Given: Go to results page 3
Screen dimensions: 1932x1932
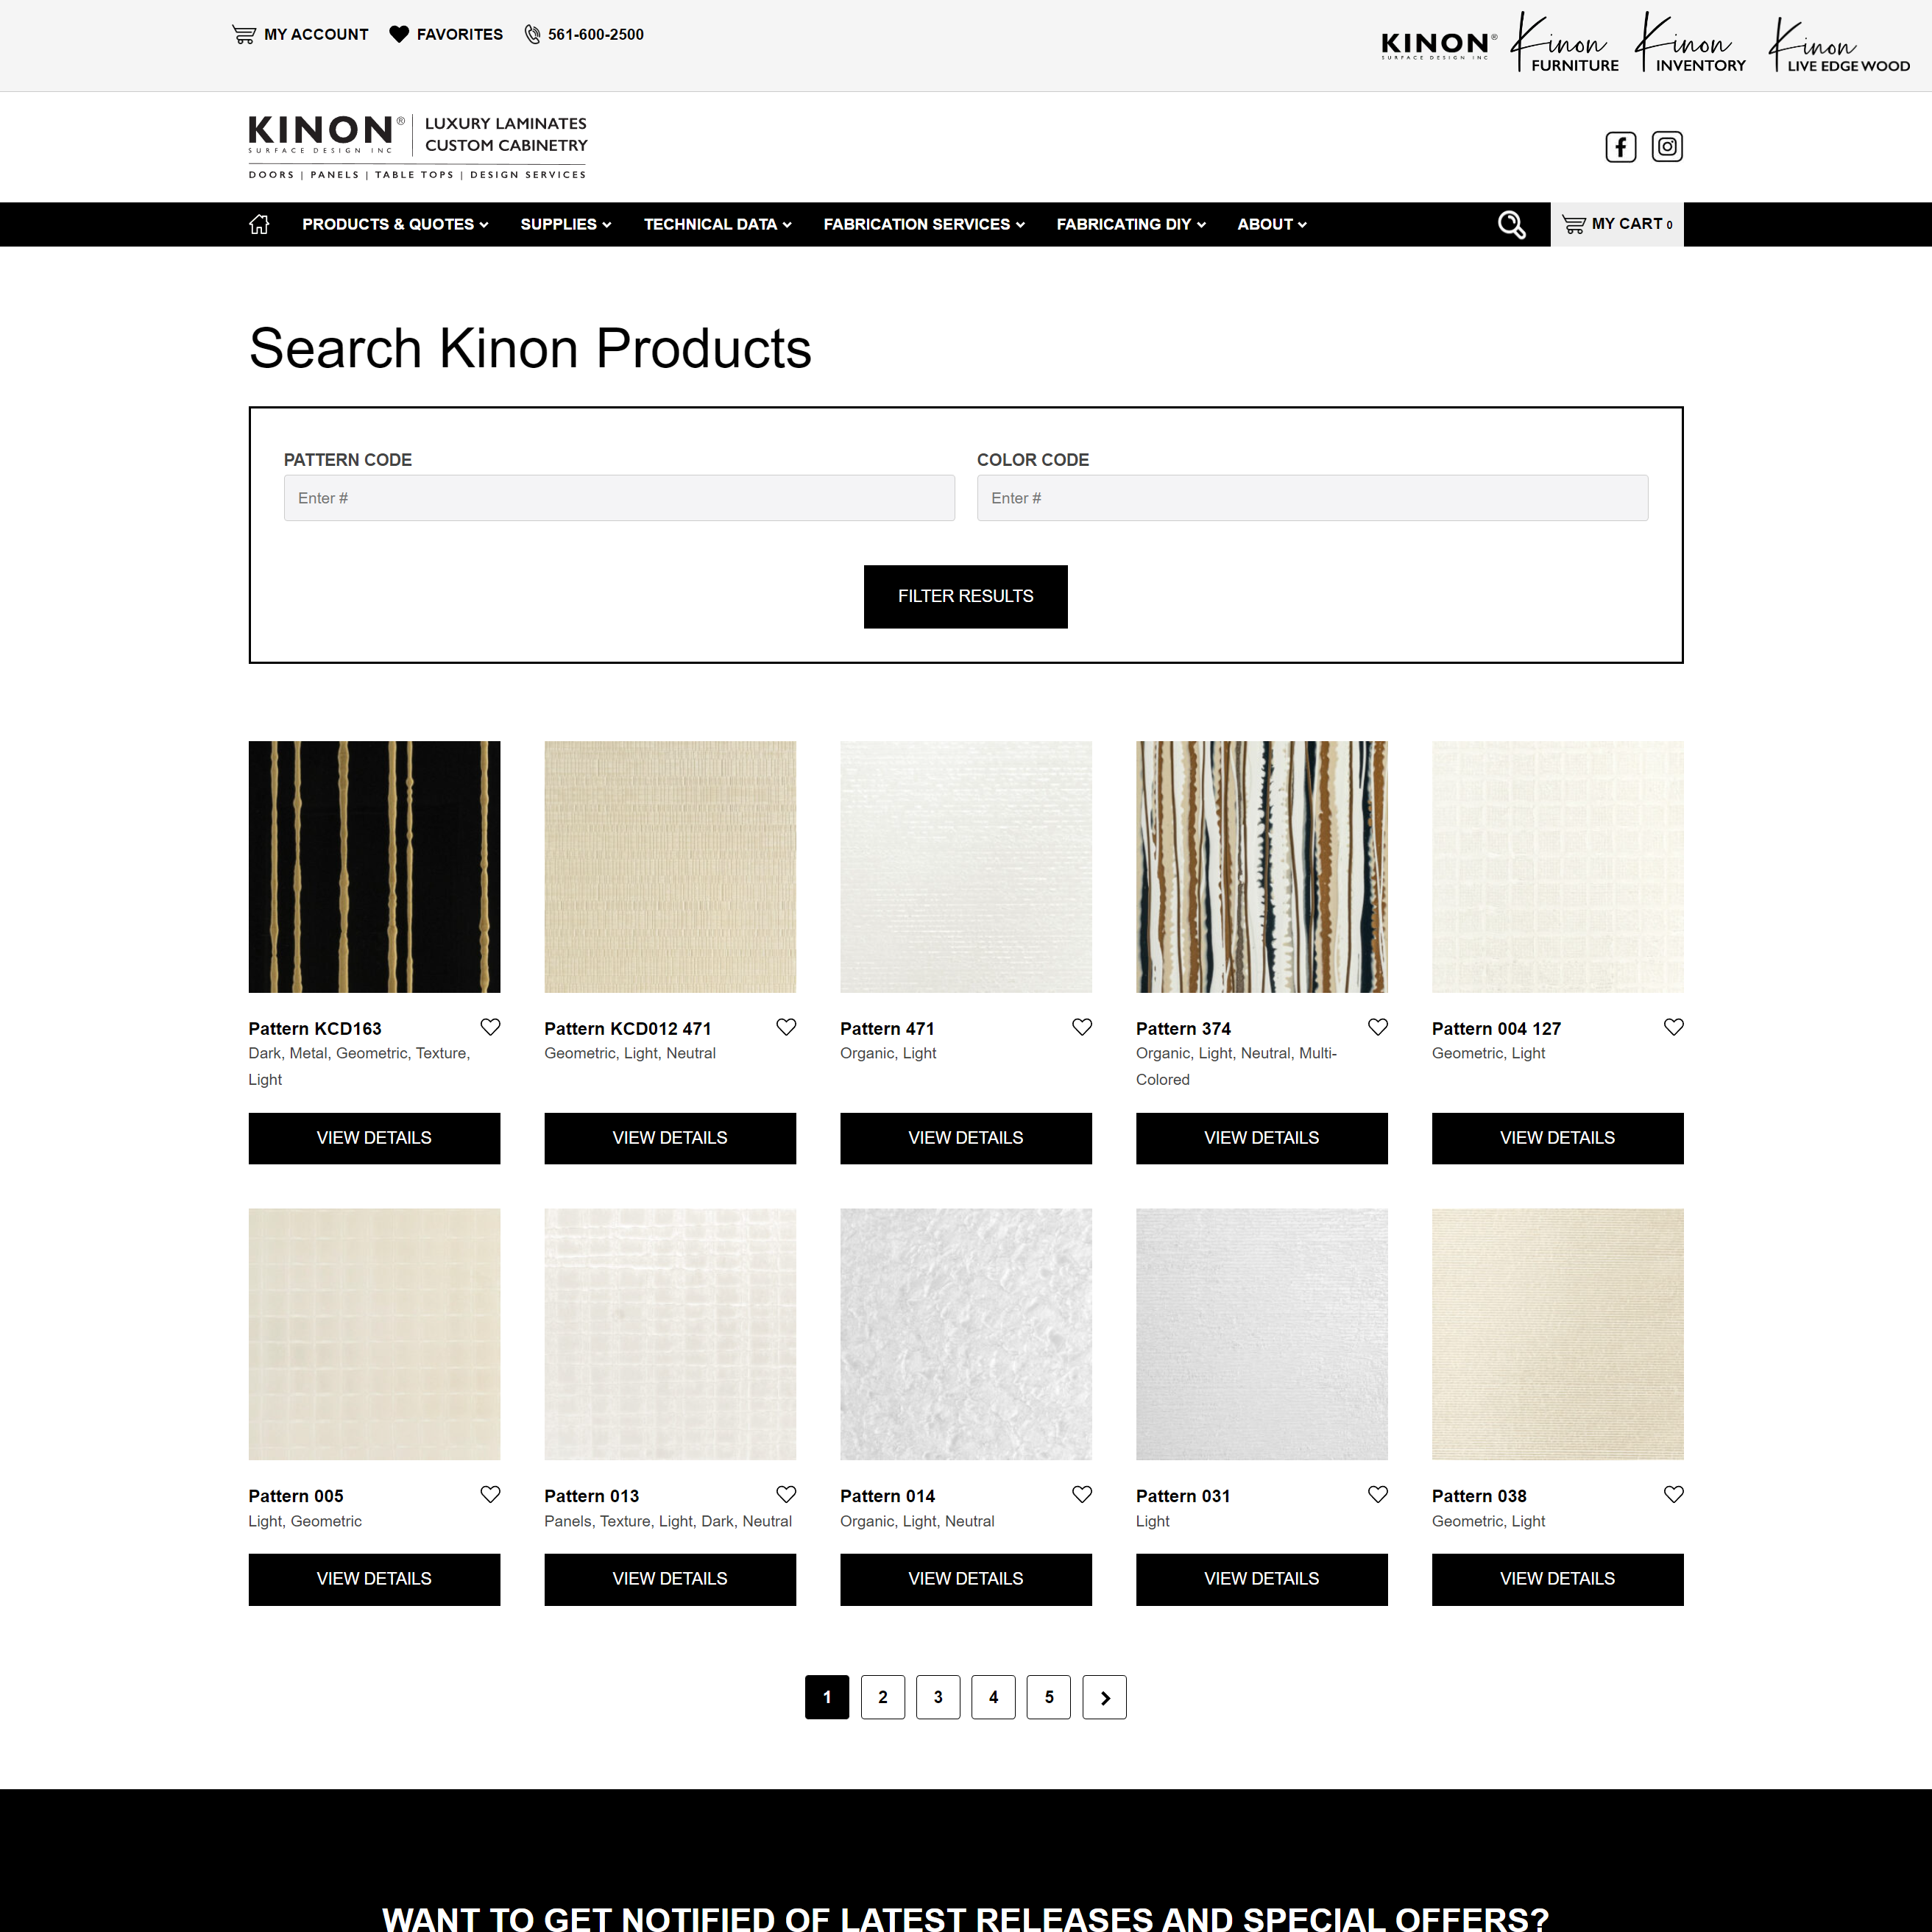Looking at the screenshot, I should point(937,1697).
